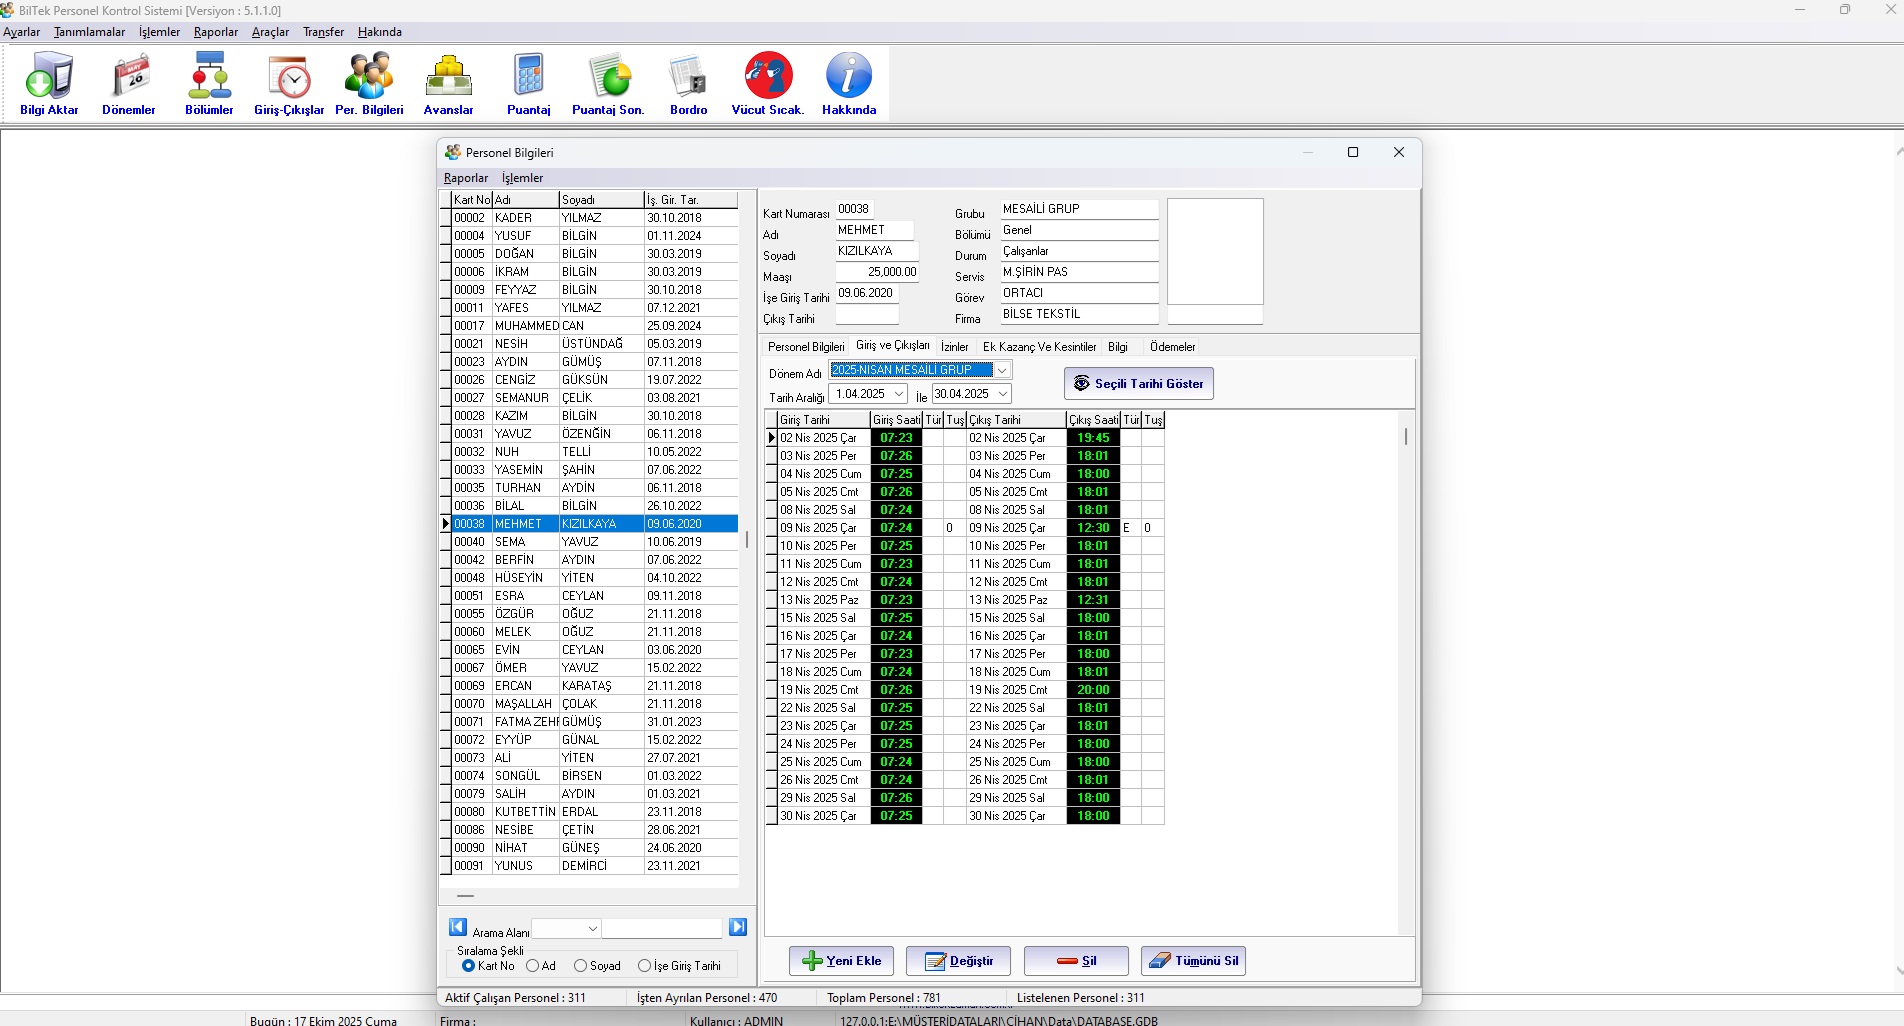This screenshot has height=1026, width=1904.
Task: Open the end date 30.04.2025 dropdown
Action: pyautogui.click(x=1003, y=394)
